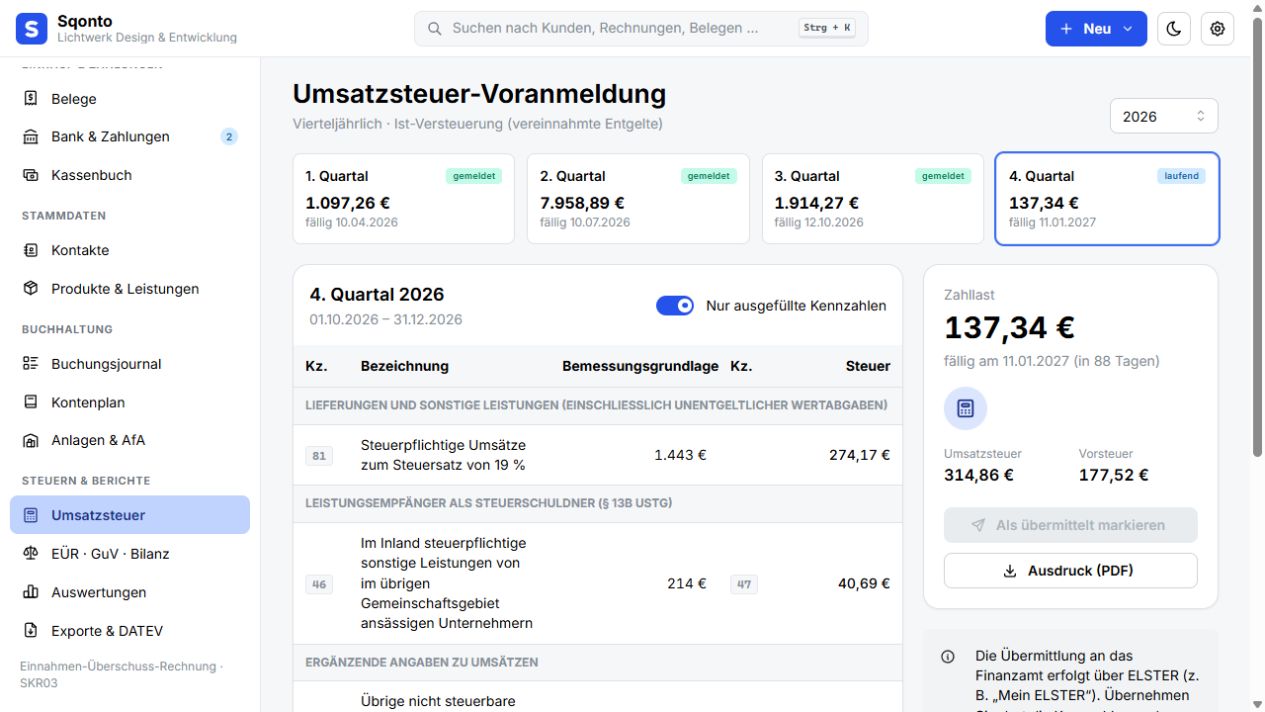Click the 214 € Bemessungsgrundlage value
The height and width of the screenshot is (712, 1265).
[687, 583]
